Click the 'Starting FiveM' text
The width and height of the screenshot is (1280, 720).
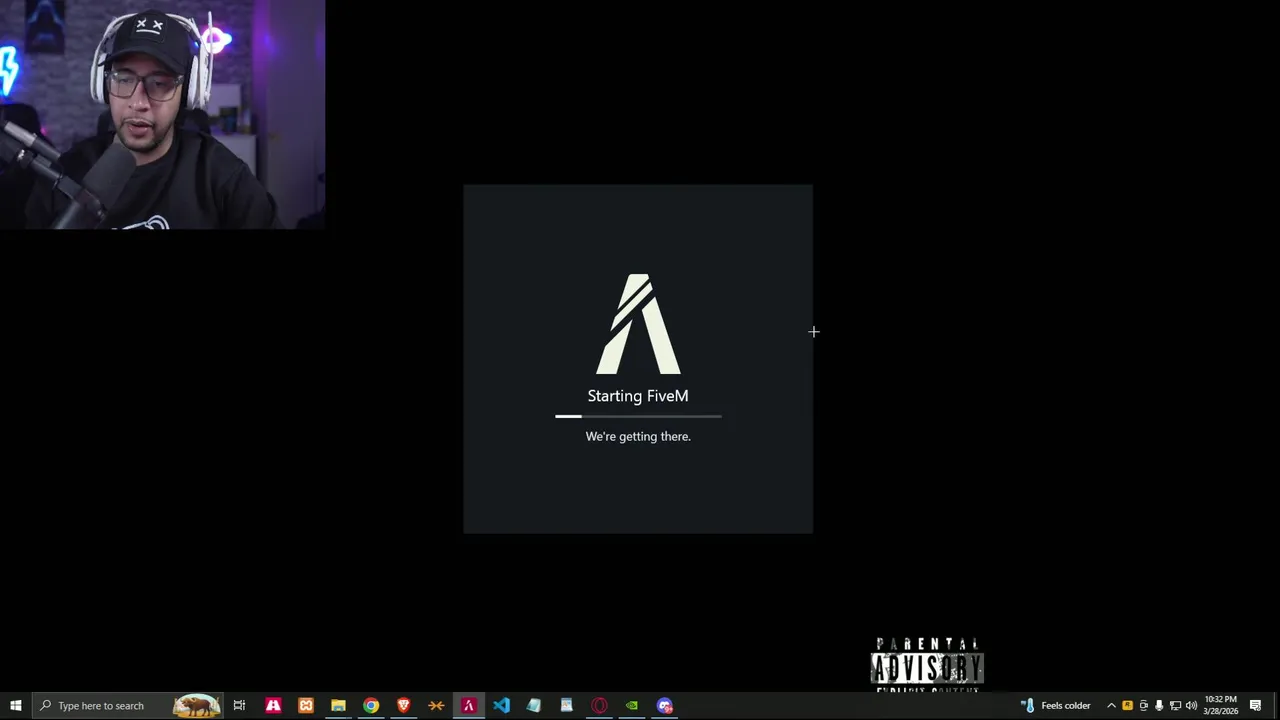tap(638, 396)
